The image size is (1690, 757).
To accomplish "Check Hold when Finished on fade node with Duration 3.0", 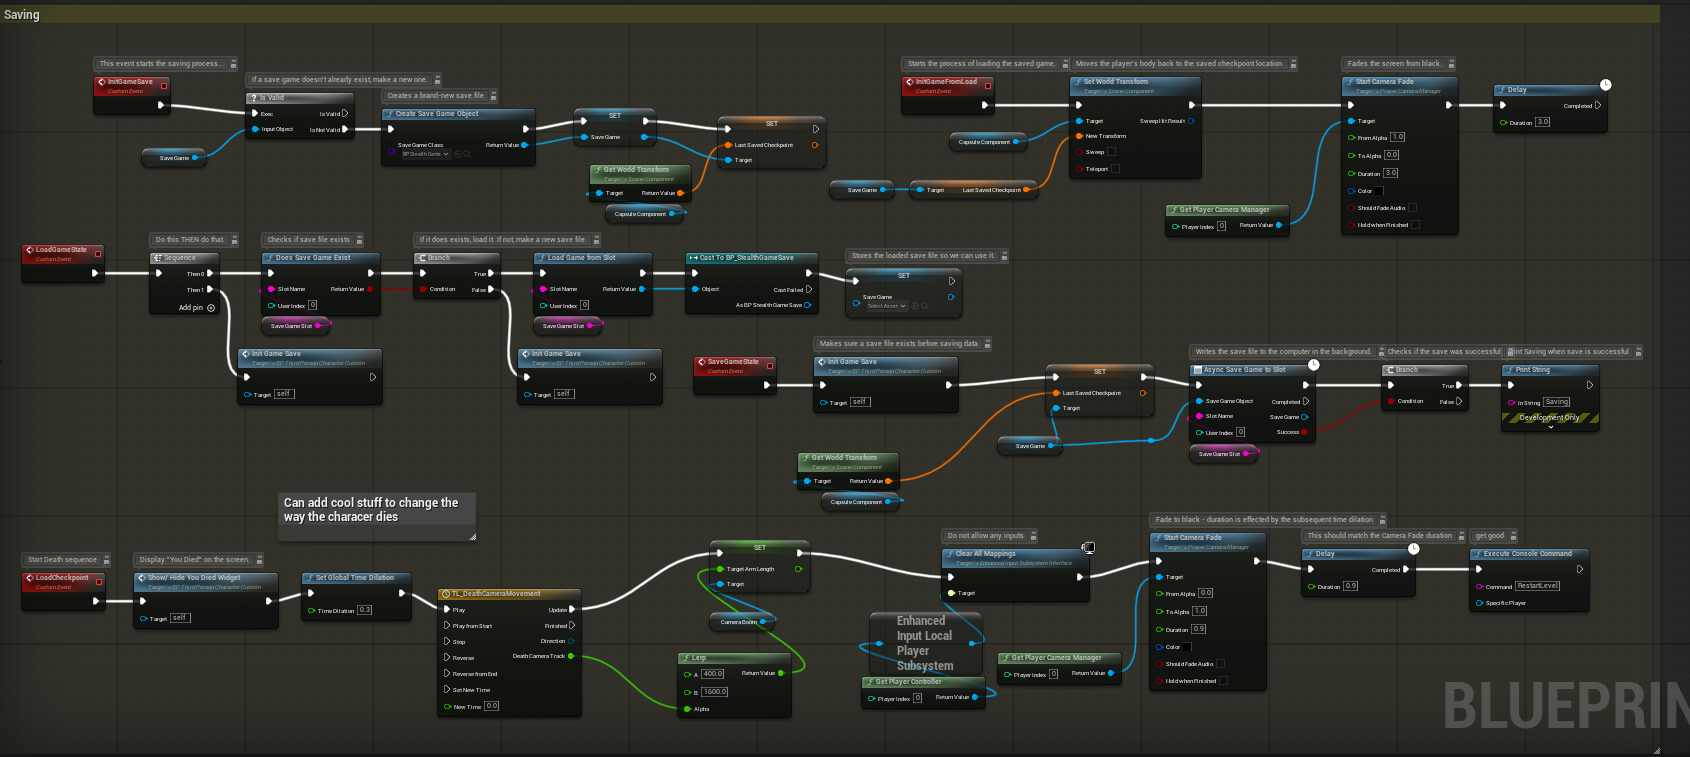I will [x=1415, y=225].
